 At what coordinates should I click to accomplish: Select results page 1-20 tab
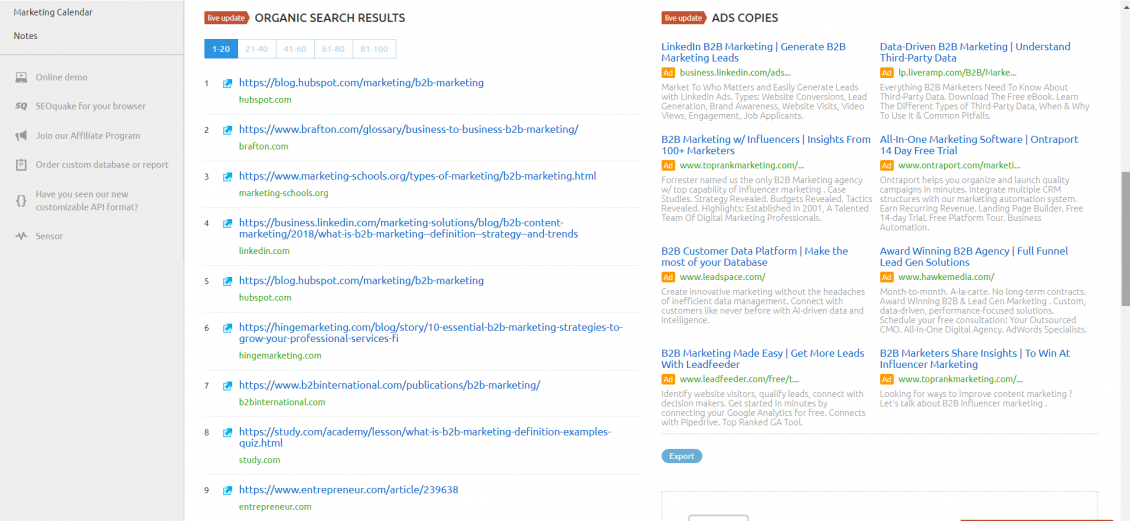click(x=221, y=49)
